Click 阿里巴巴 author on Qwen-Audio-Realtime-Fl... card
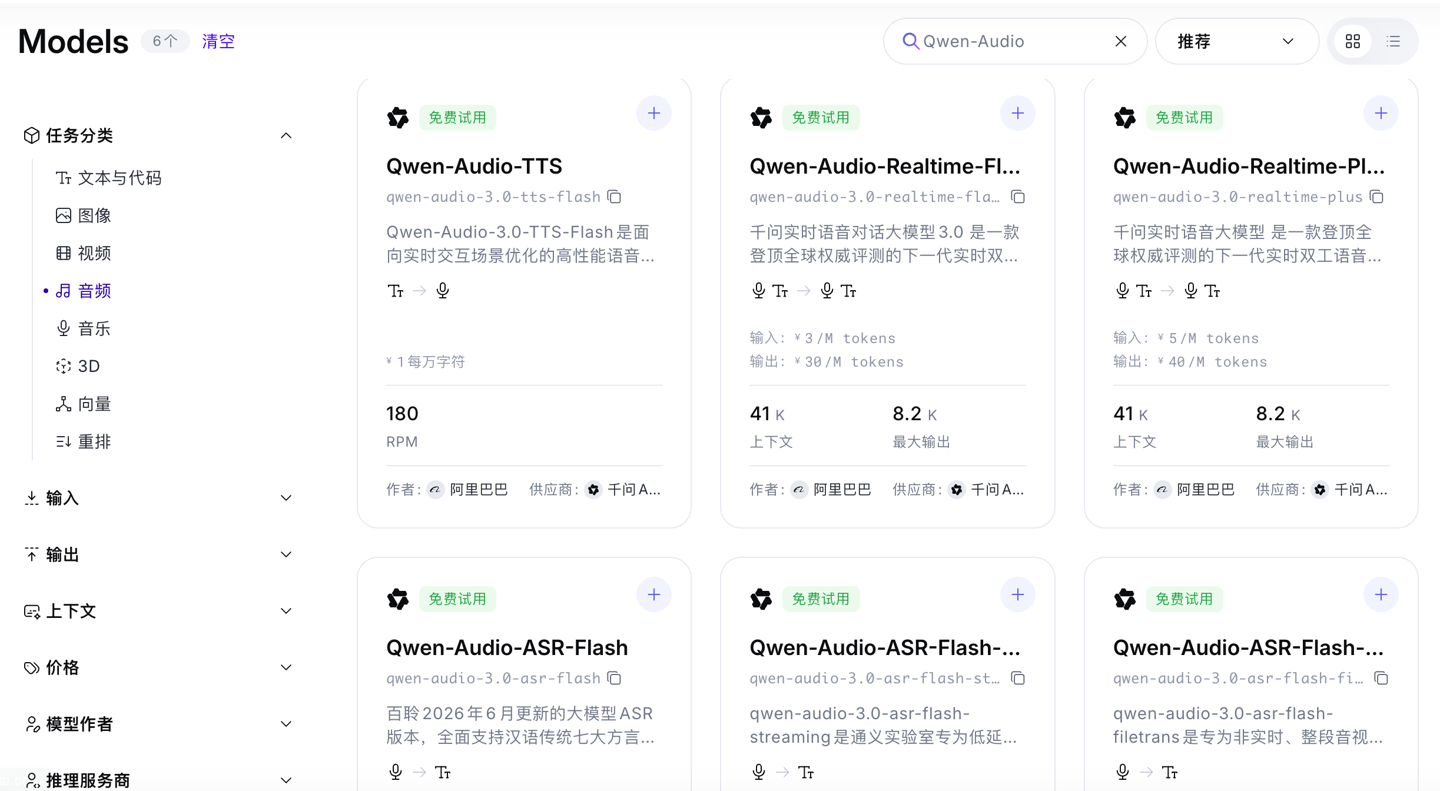 coord(842,490)
